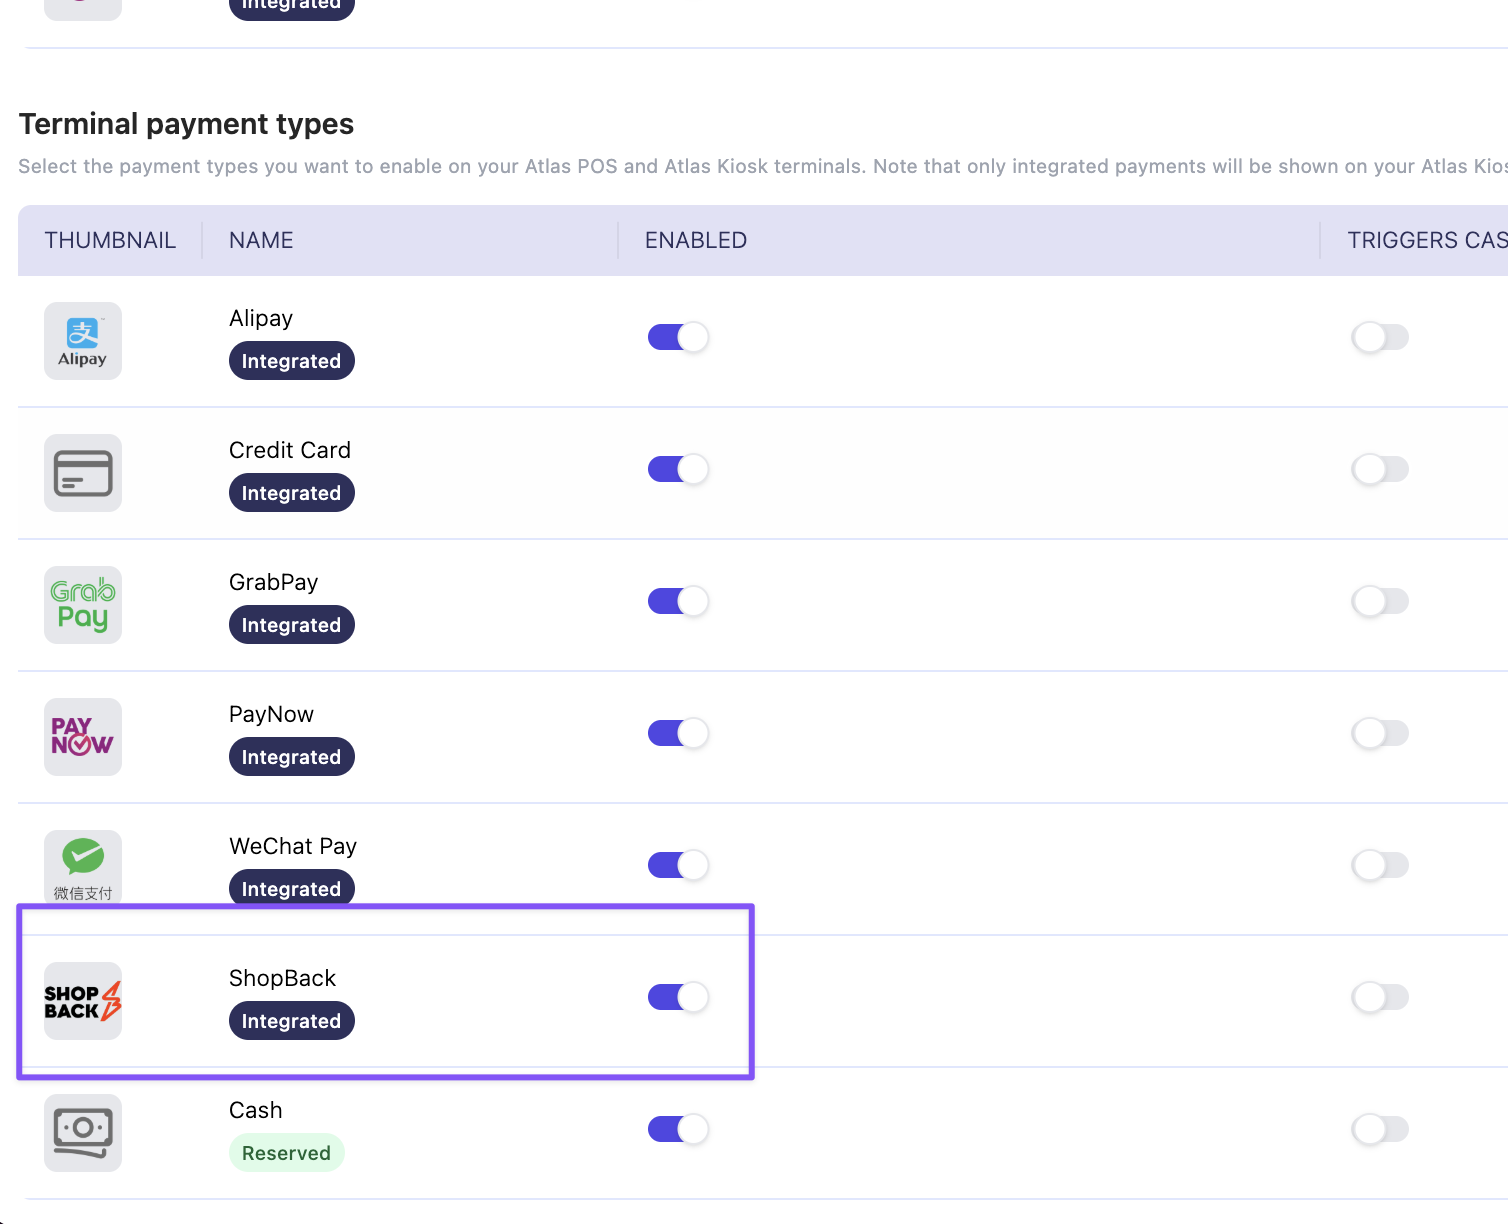Disable the Alipay enabled toggle
This screenshot has height=1224, width=1508.
coord(678,337)
